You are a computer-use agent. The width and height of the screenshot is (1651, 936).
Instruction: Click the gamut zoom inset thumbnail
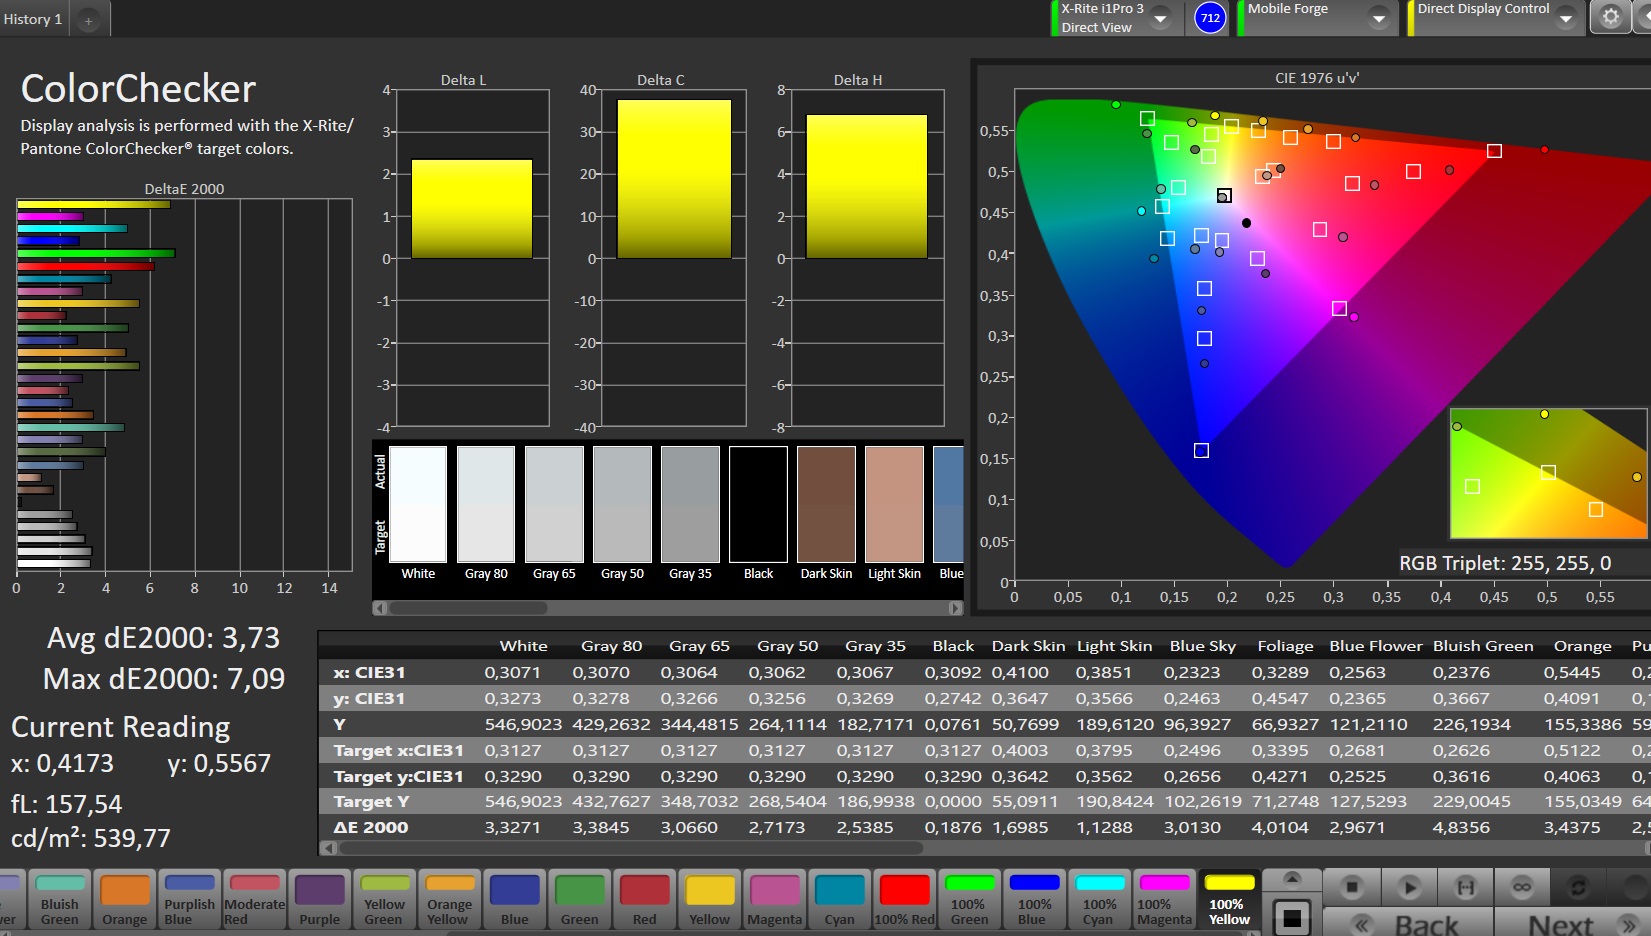pos(1547,473)
